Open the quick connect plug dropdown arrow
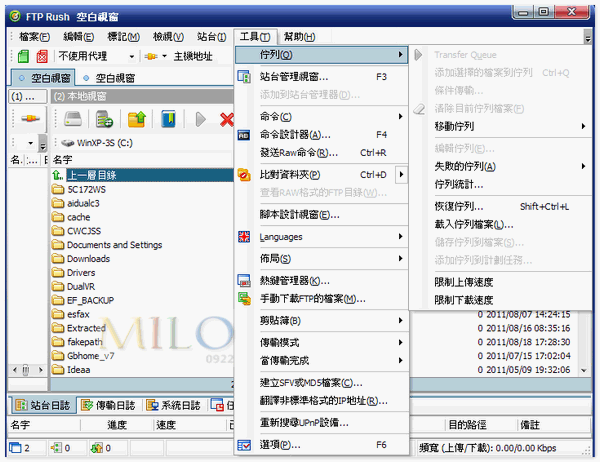The height and width of the screenshot is (462, 600). pyautogui.click(x=164, y=56)
